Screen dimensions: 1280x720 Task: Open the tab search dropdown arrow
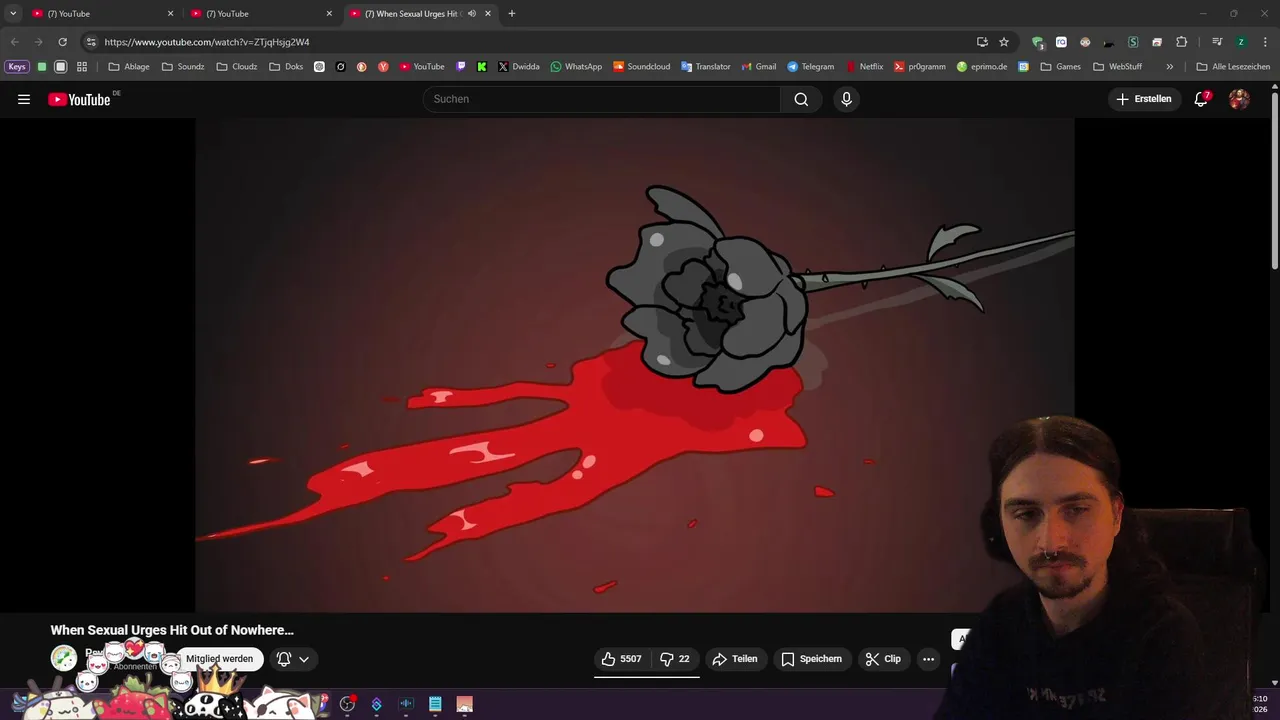click(x=13, y=14)
